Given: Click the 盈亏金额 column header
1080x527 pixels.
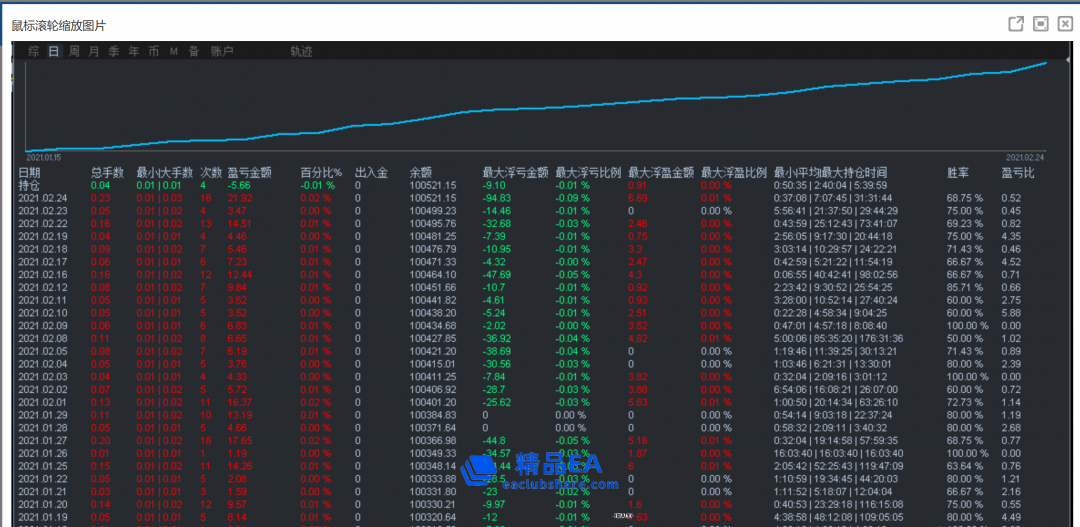Looking at the screenshot, I should coord(248,173).
